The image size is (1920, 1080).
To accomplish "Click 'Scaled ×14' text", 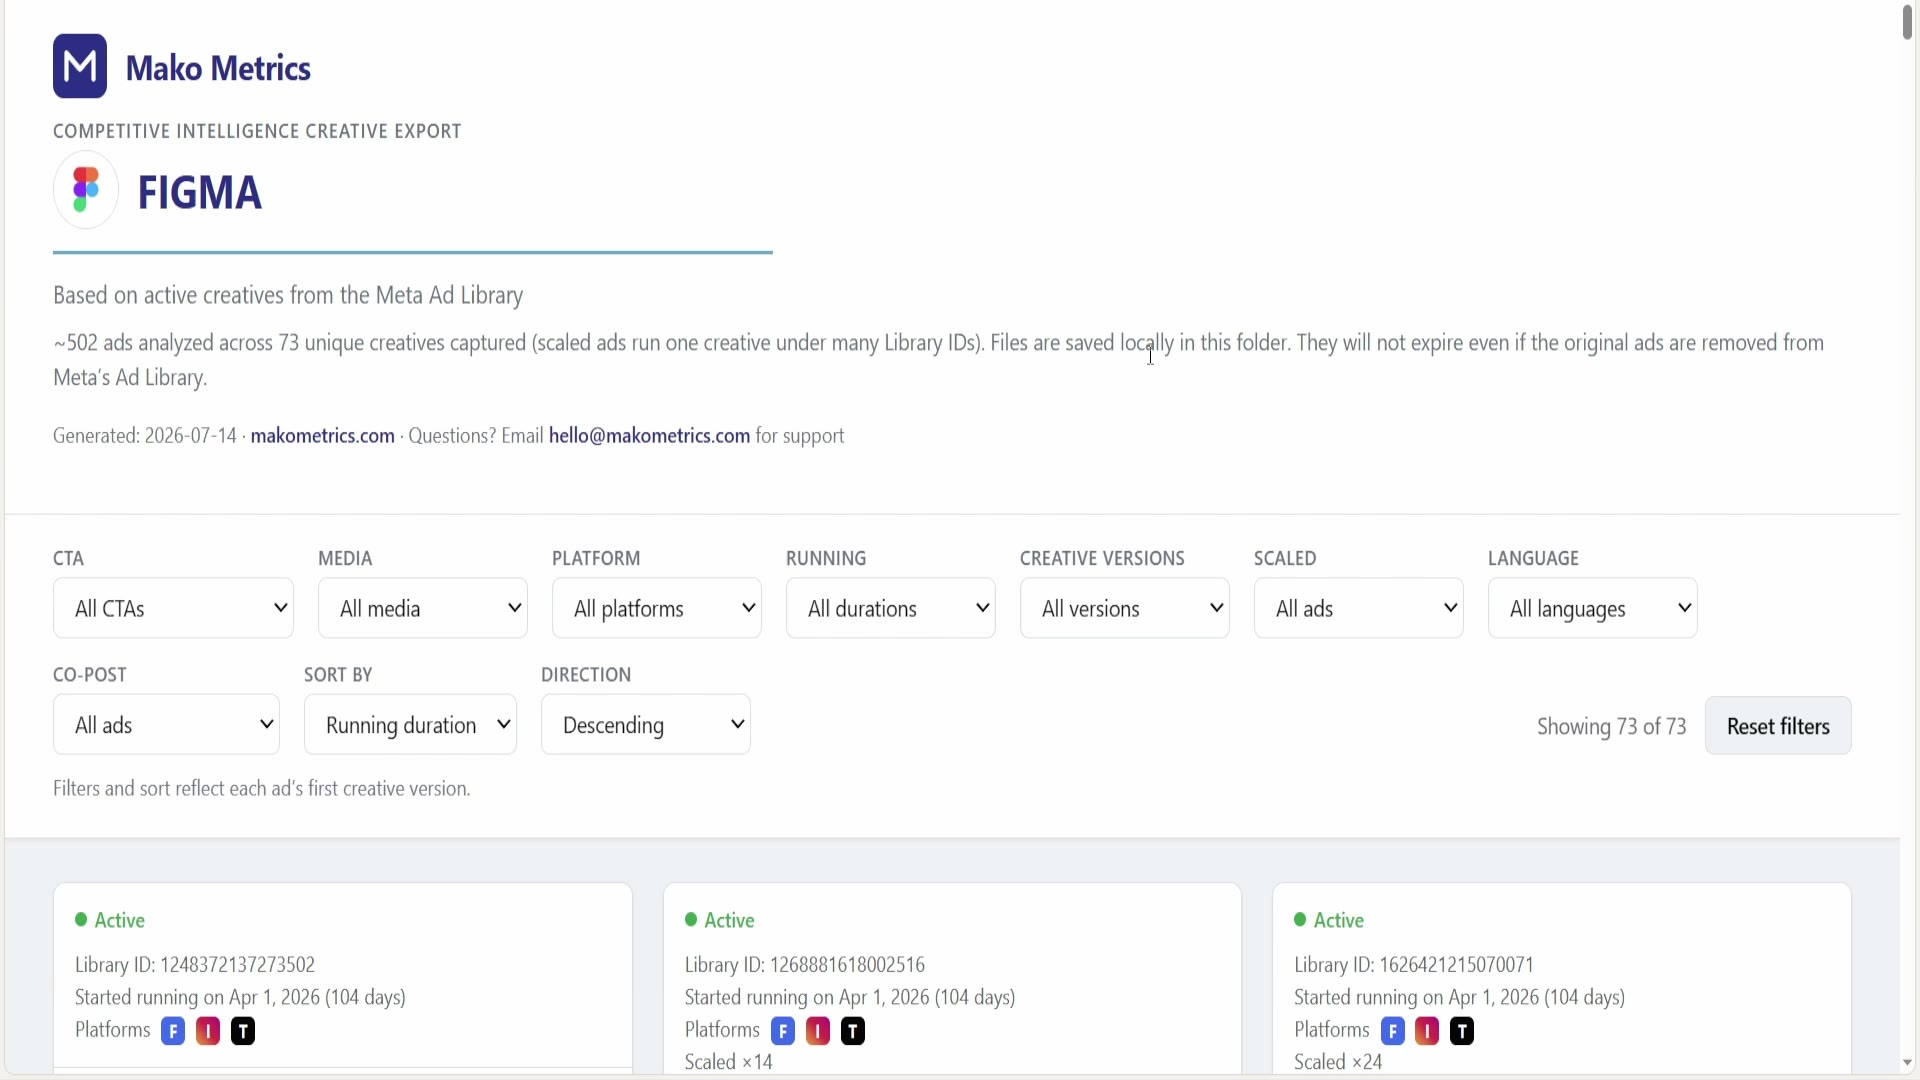I will (729, 1062).
